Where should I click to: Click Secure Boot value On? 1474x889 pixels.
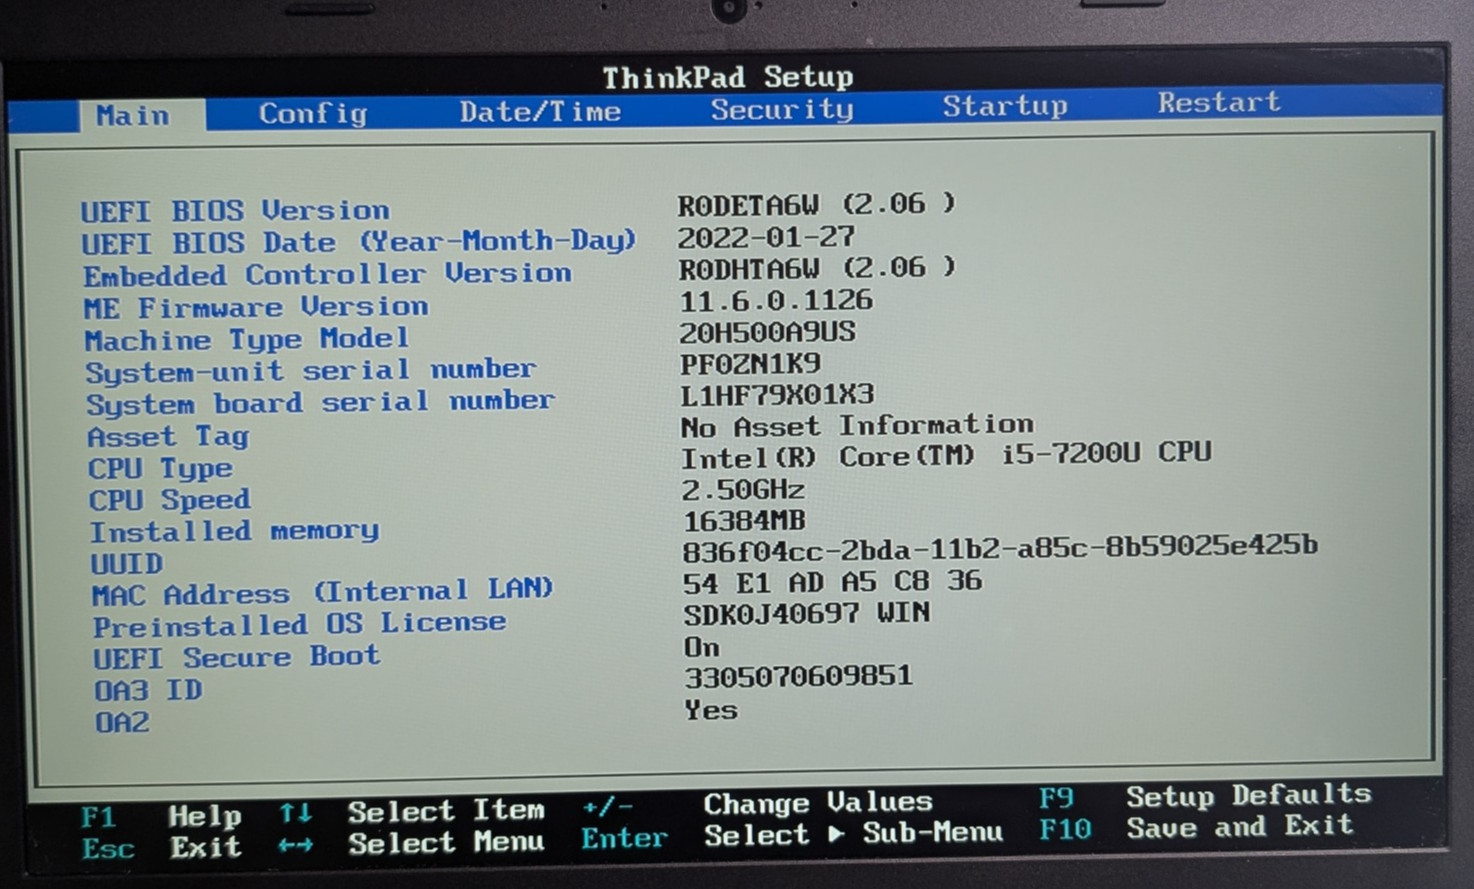tap(702, 647)
